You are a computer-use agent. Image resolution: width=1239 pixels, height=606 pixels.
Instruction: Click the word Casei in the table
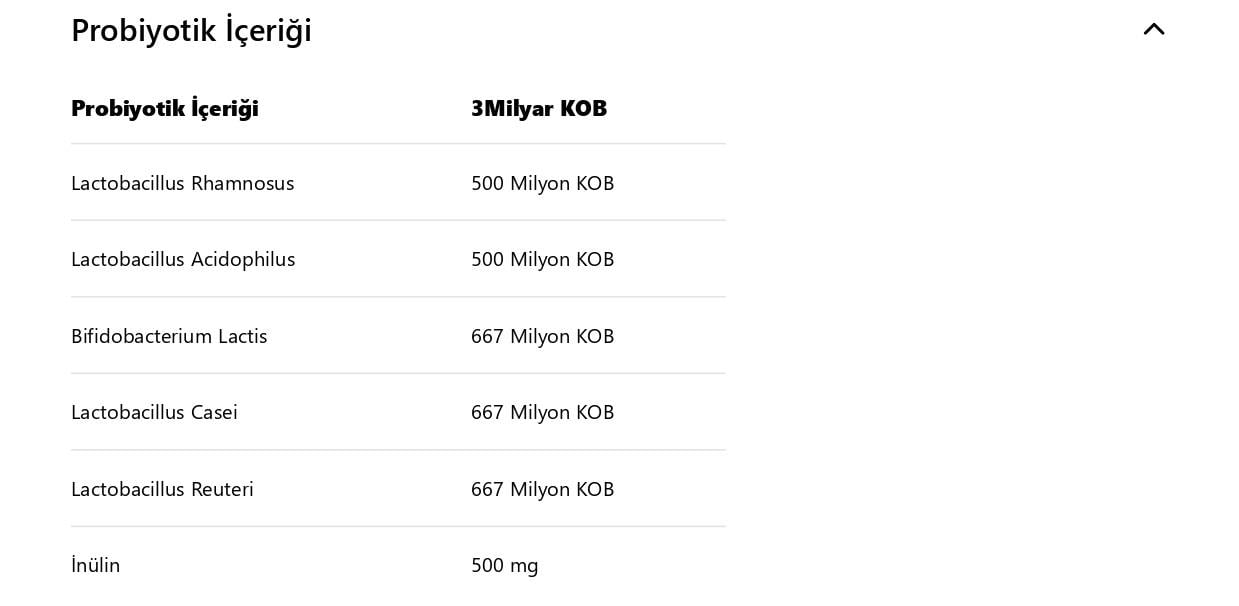pos(214,412)
